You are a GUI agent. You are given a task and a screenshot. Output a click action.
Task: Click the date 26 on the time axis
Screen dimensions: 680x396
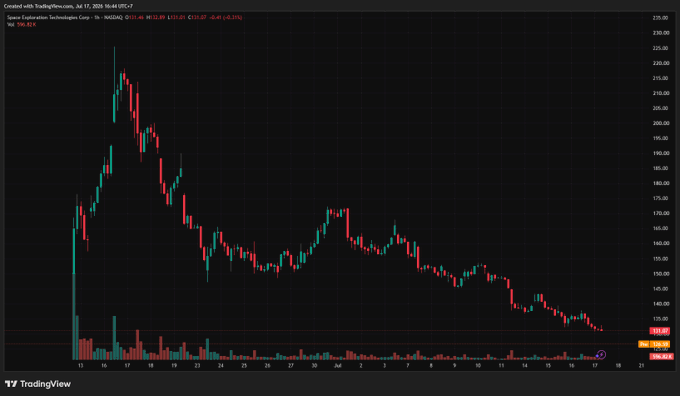pyautogui.click(x=268, y=366)
